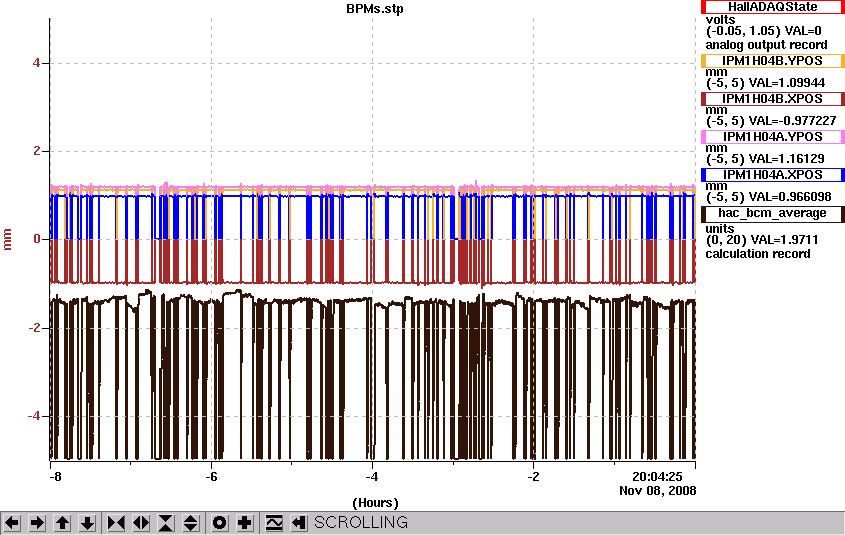The width and height of the screenshot is (845, 535).
Task: Select the IPM1H04A.YPOS legend label
Action: tap(772, 137)
